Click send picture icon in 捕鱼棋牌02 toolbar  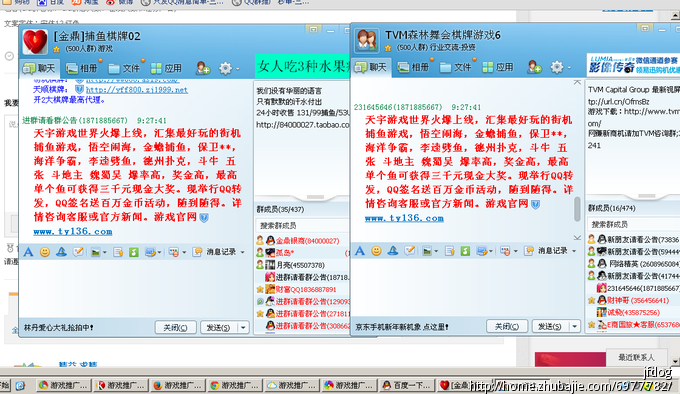click(96, 252)
